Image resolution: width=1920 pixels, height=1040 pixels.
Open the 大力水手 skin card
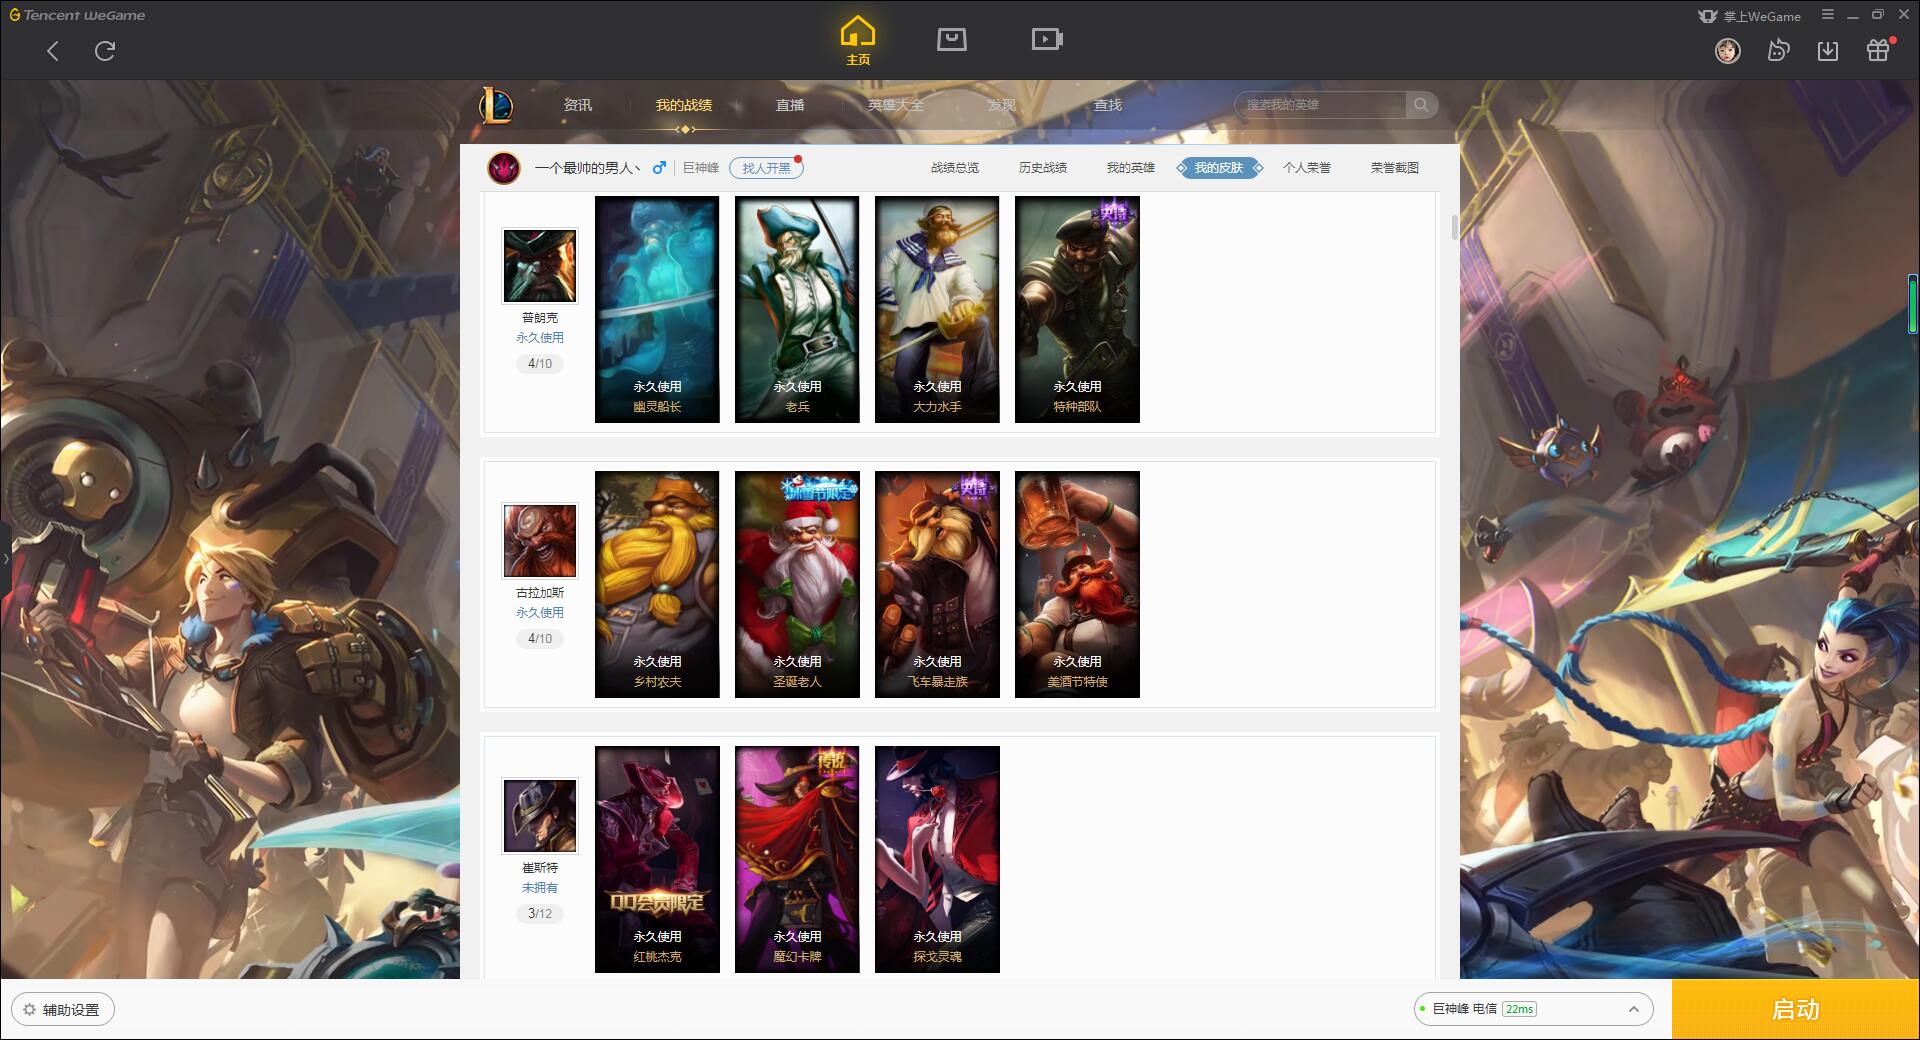pyautogui.click(x=937, y=309)
